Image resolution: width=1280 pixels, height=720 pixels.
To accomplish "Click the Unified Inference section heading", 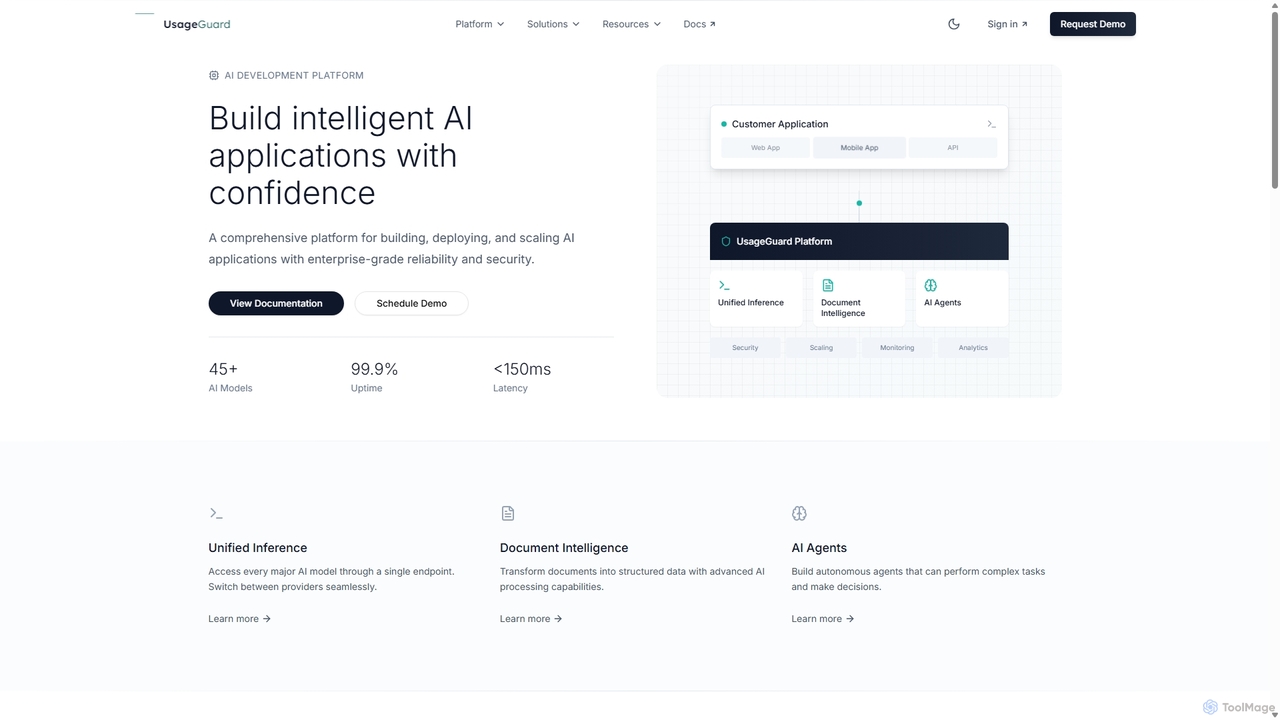I will [258, 548].
